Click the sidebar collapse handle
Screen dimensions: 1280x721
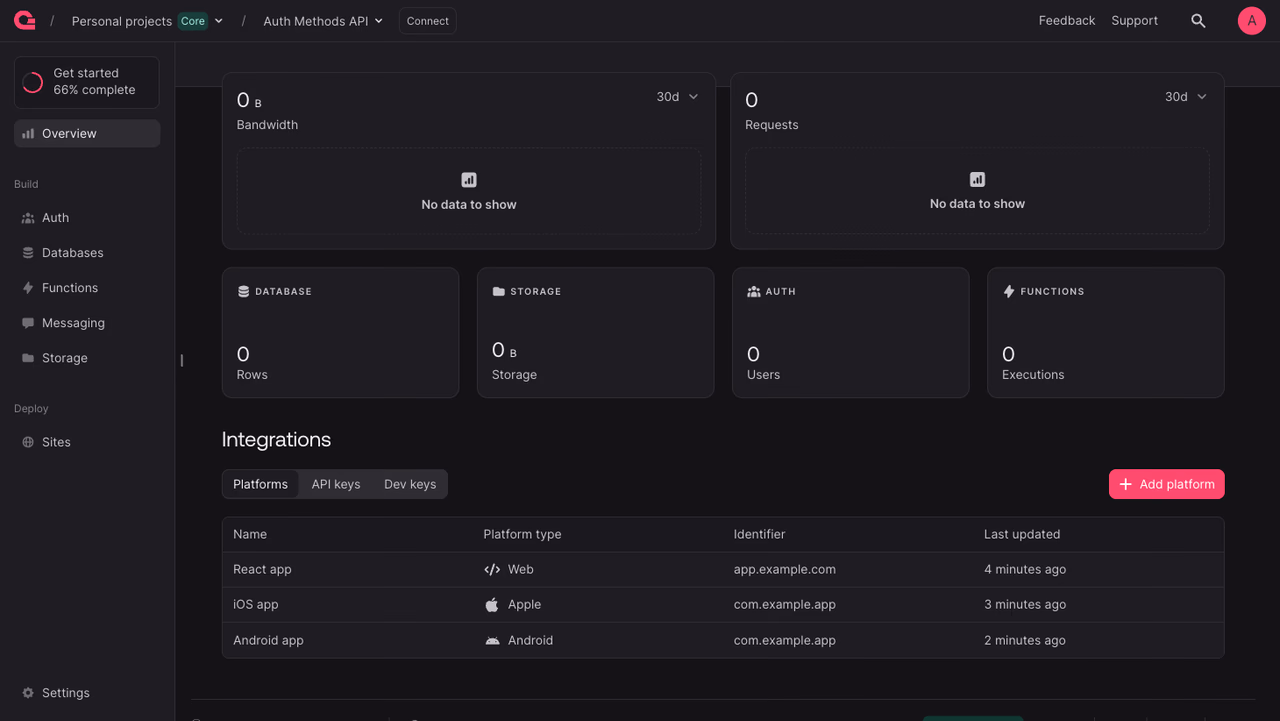point(181,360)
